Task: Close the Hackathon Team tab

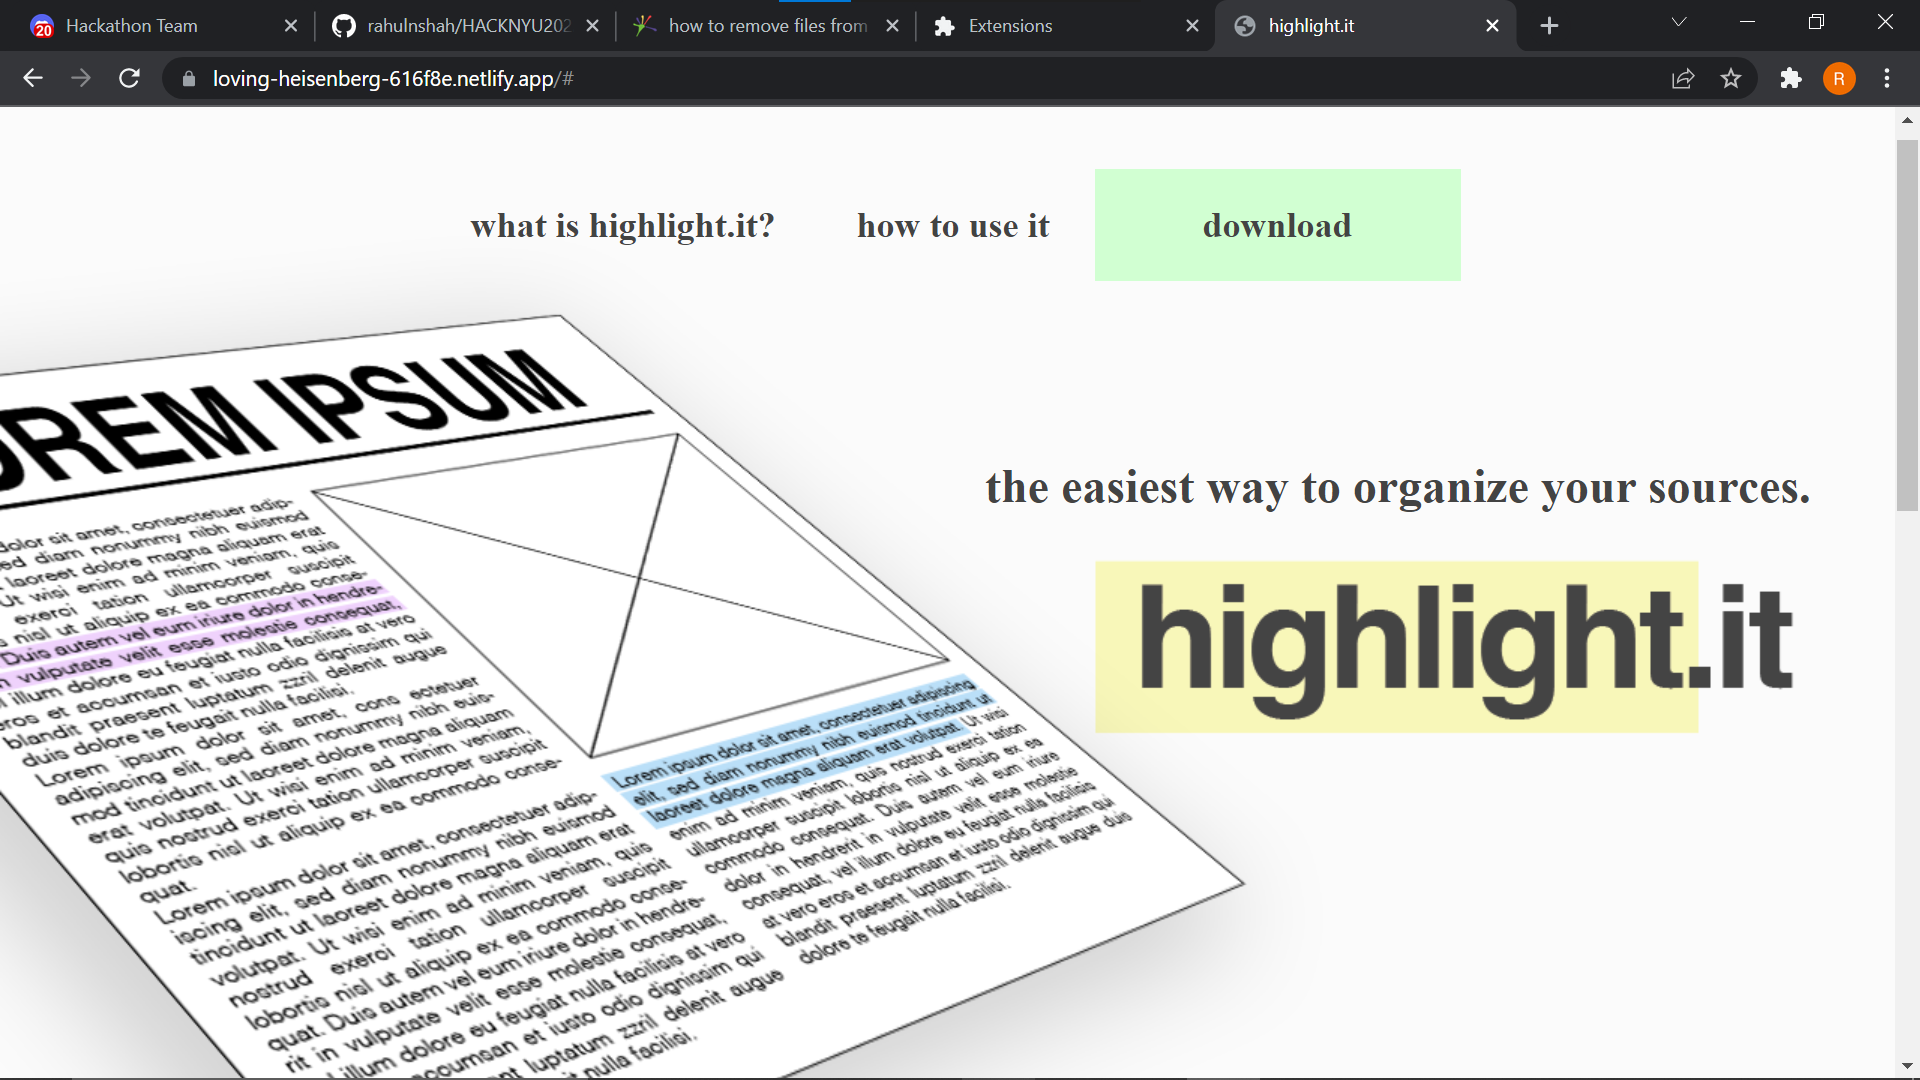Action: [291, 26]
